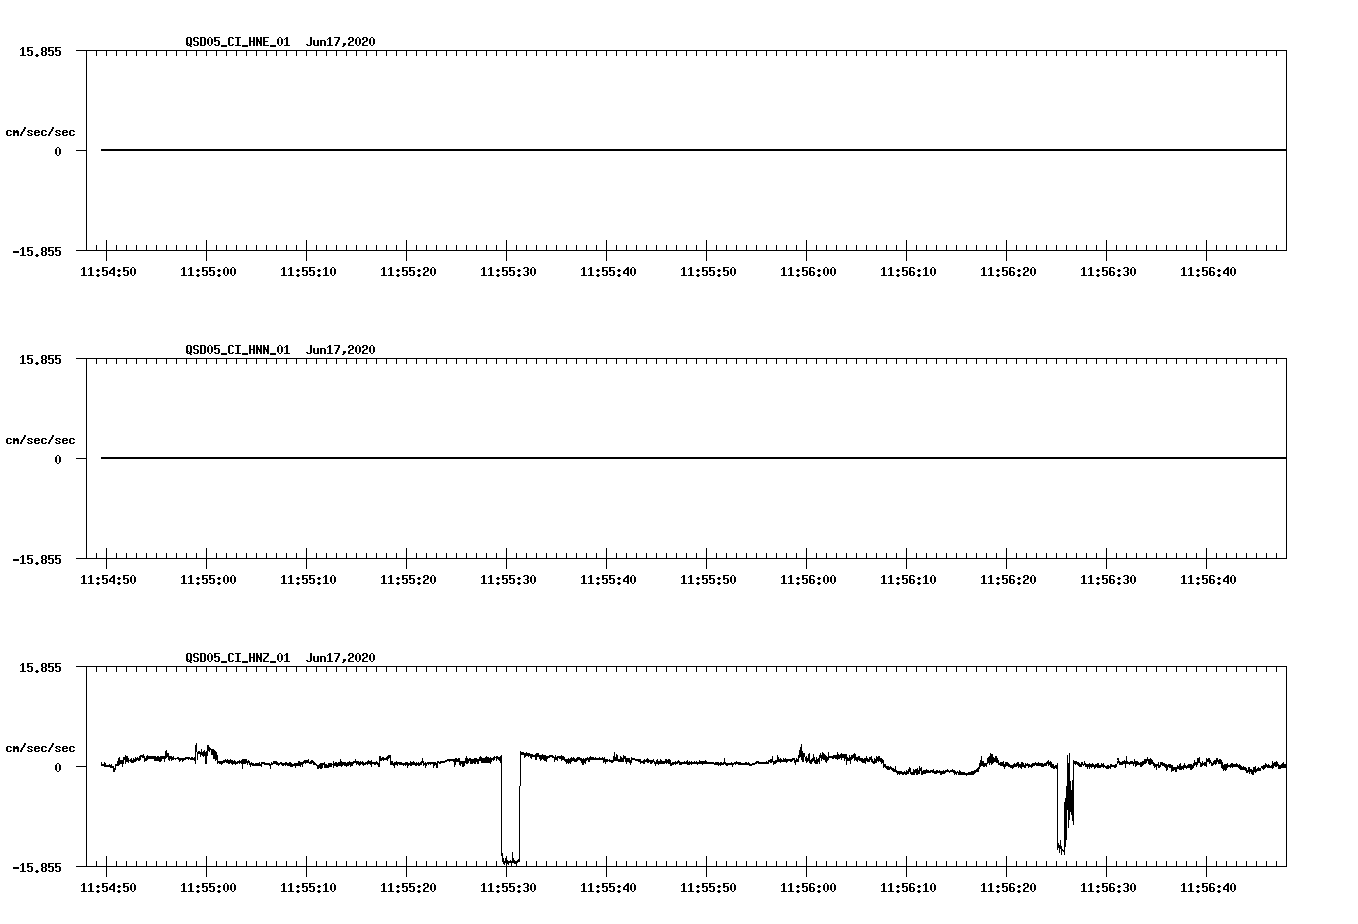Select the 15.855 upper limit on HNE plot
The height and width of the screenshot is (924, 1358).
click(40, 51)
